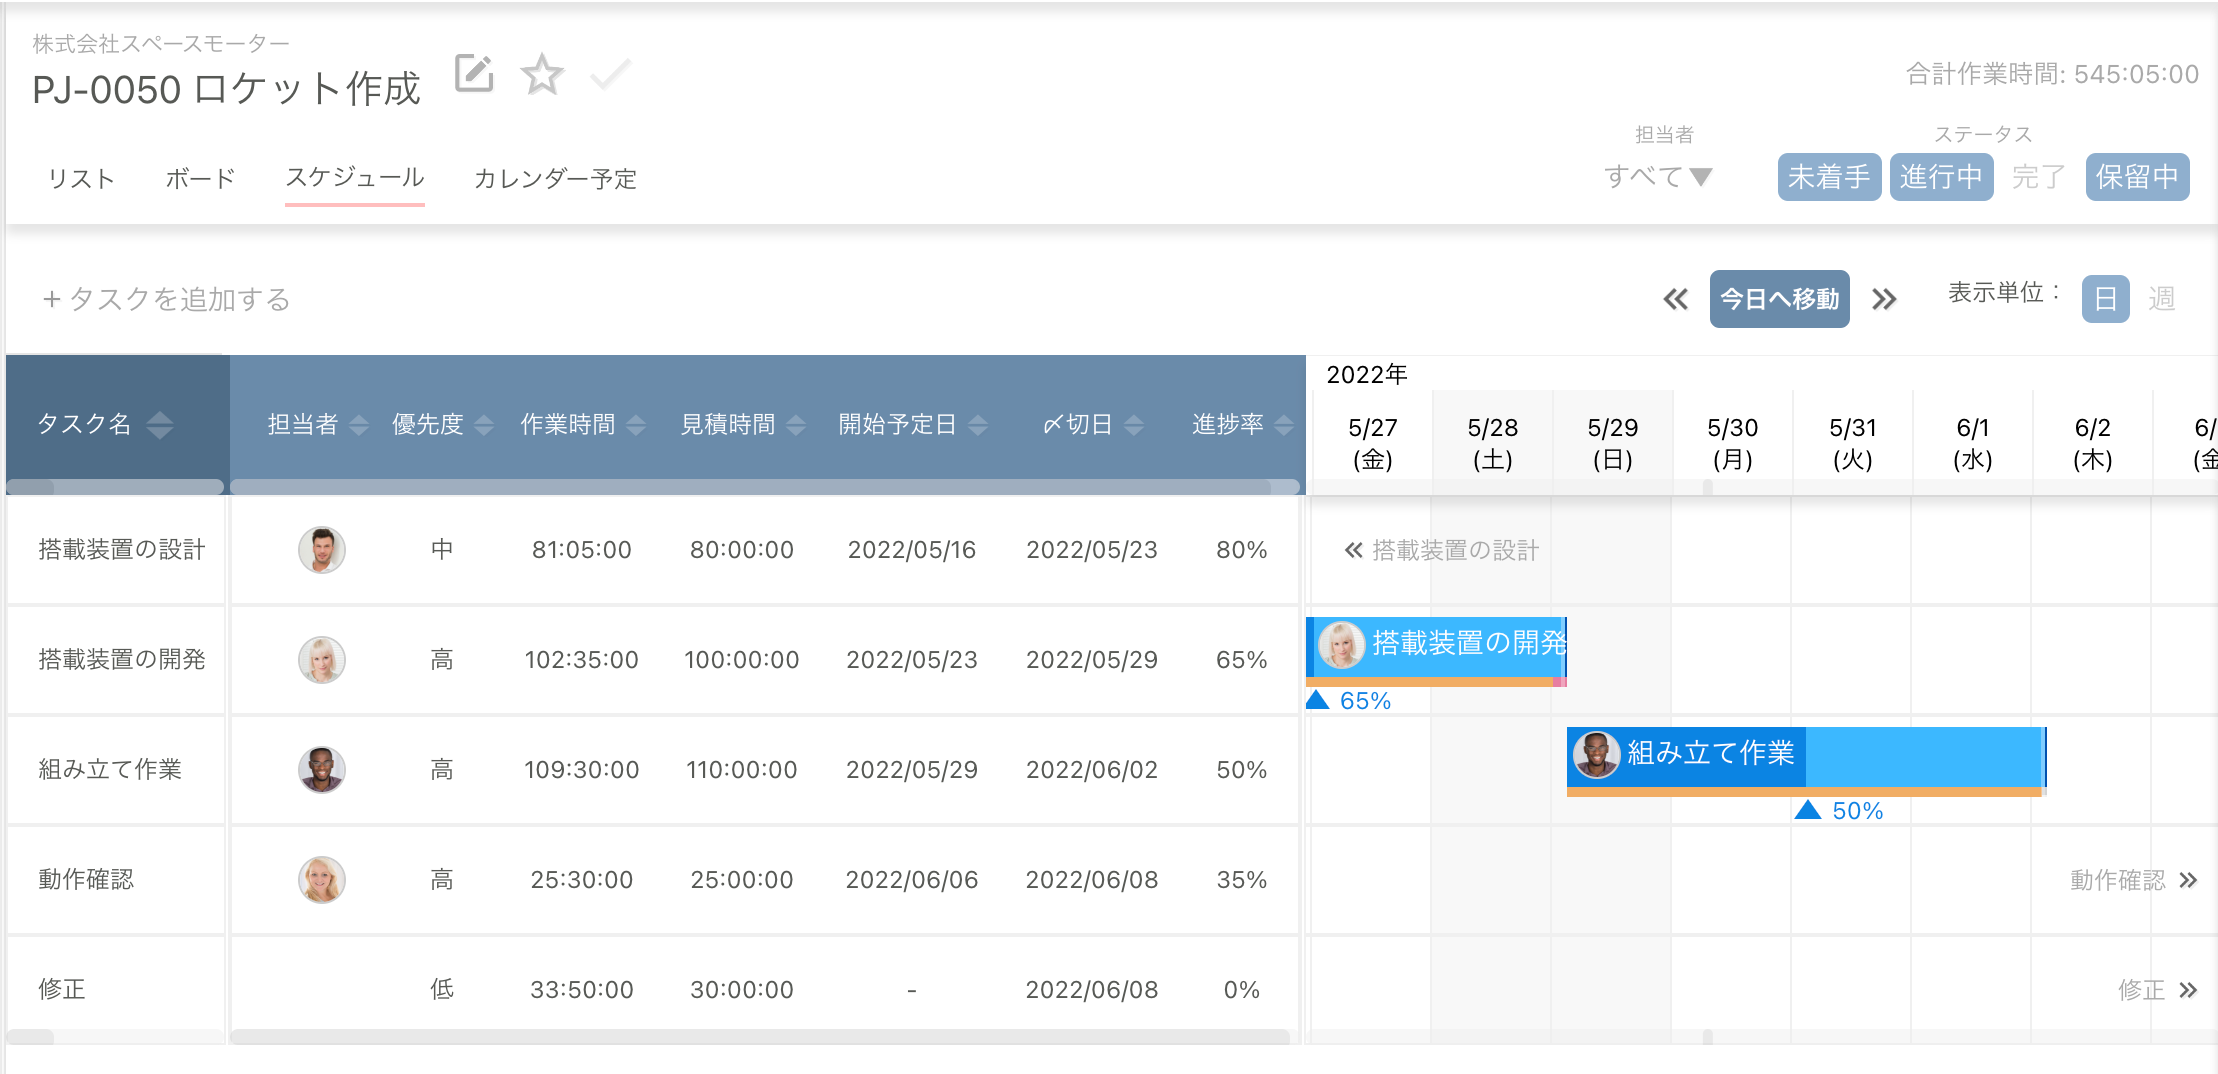The width and height of the screenshot is (2218, 1074).
Task: Toggle the 未着手 status filter
Action: [x=1828, y=177]
